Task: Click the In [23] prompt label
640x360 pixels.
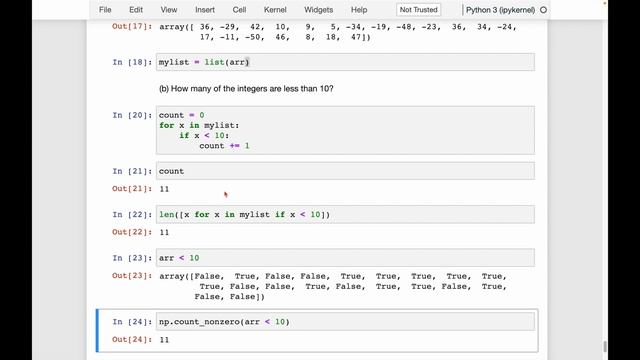Action: 132,258
